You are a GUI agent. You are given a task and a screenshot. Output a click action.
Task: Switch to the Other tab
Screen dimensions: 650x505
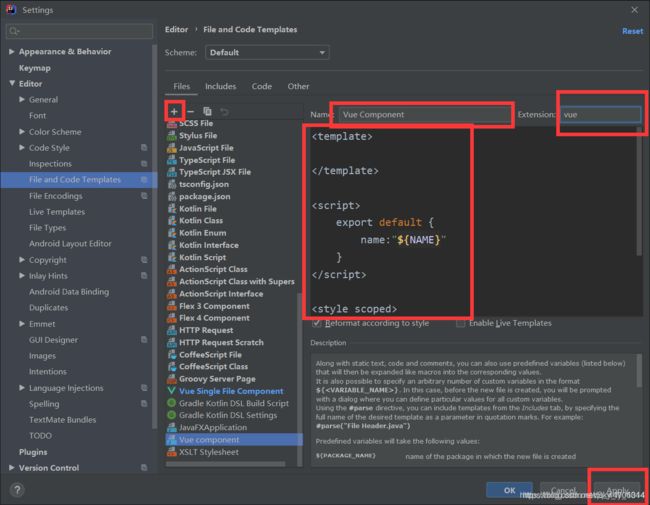[298, 86]
